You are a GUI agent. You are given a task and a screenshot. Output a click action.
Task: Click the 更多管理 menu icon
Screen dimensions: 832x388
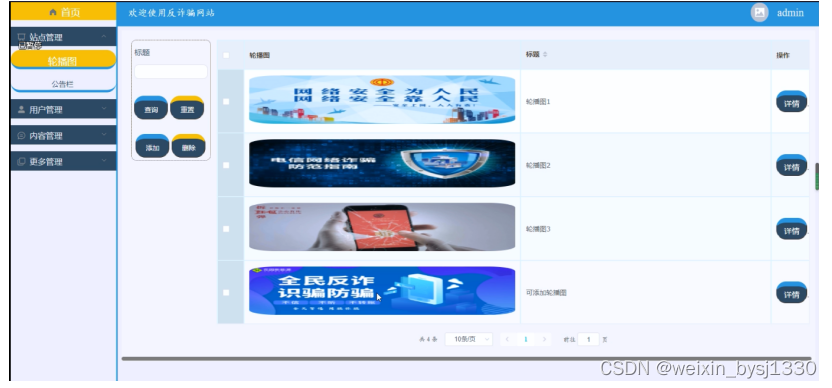click(21, 161)
